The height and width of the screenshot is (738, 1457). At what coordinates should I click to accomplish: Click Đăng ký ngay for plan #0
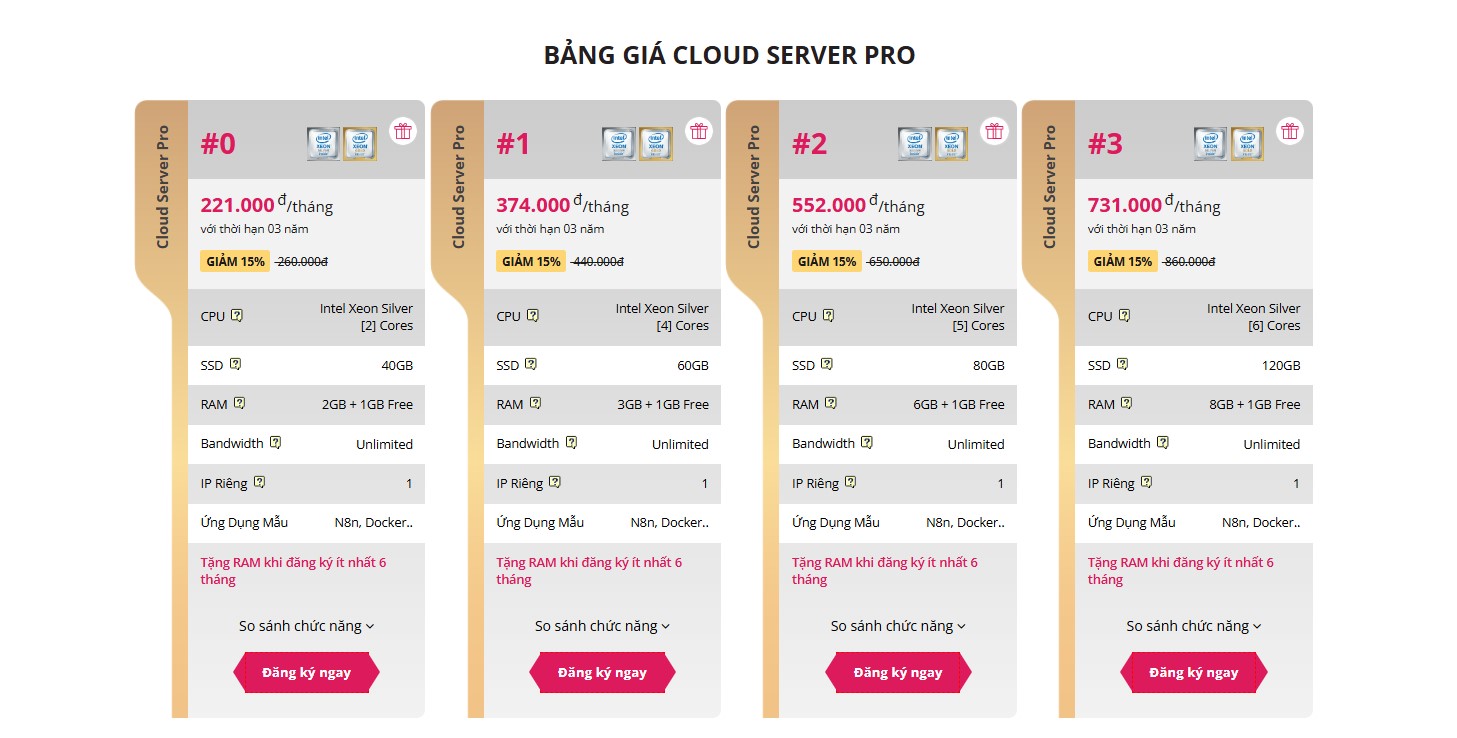306,672
